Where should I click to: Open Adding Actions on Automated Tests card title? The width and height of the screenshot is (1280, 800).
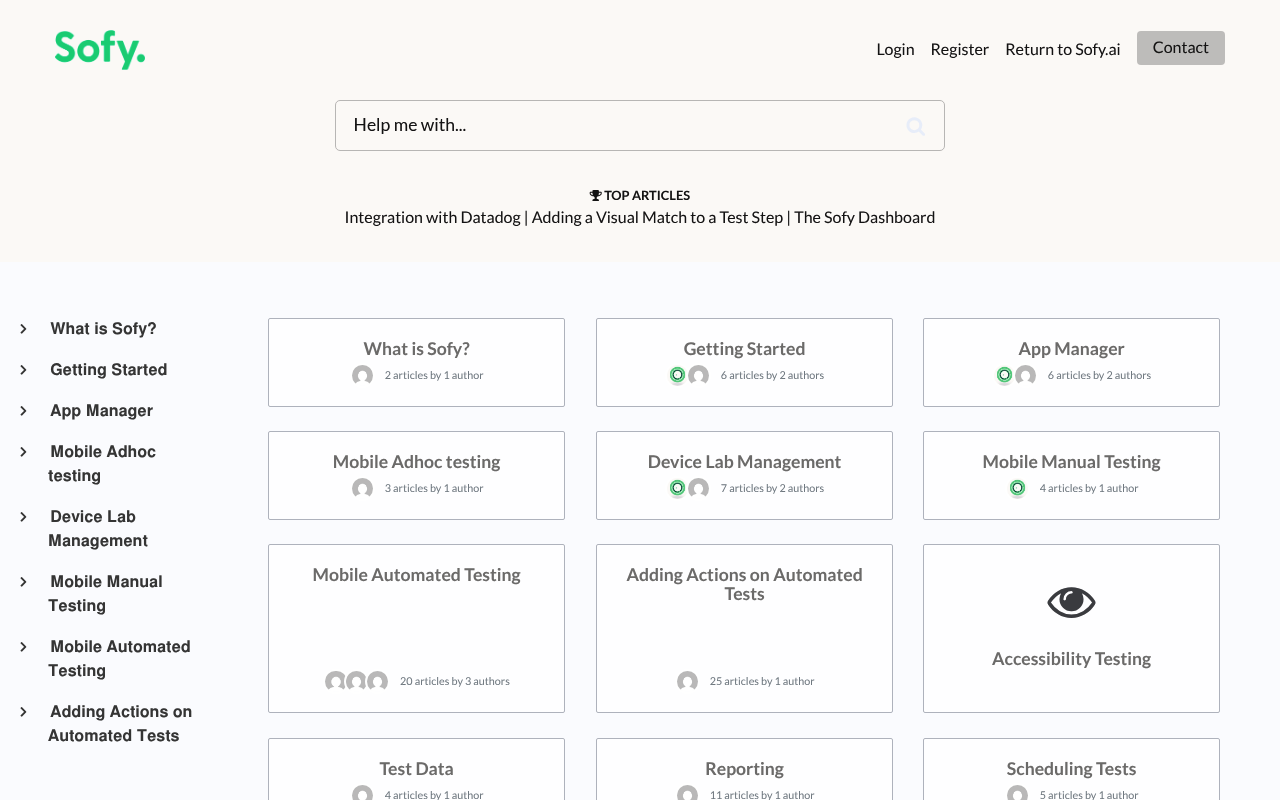[744, 584]
